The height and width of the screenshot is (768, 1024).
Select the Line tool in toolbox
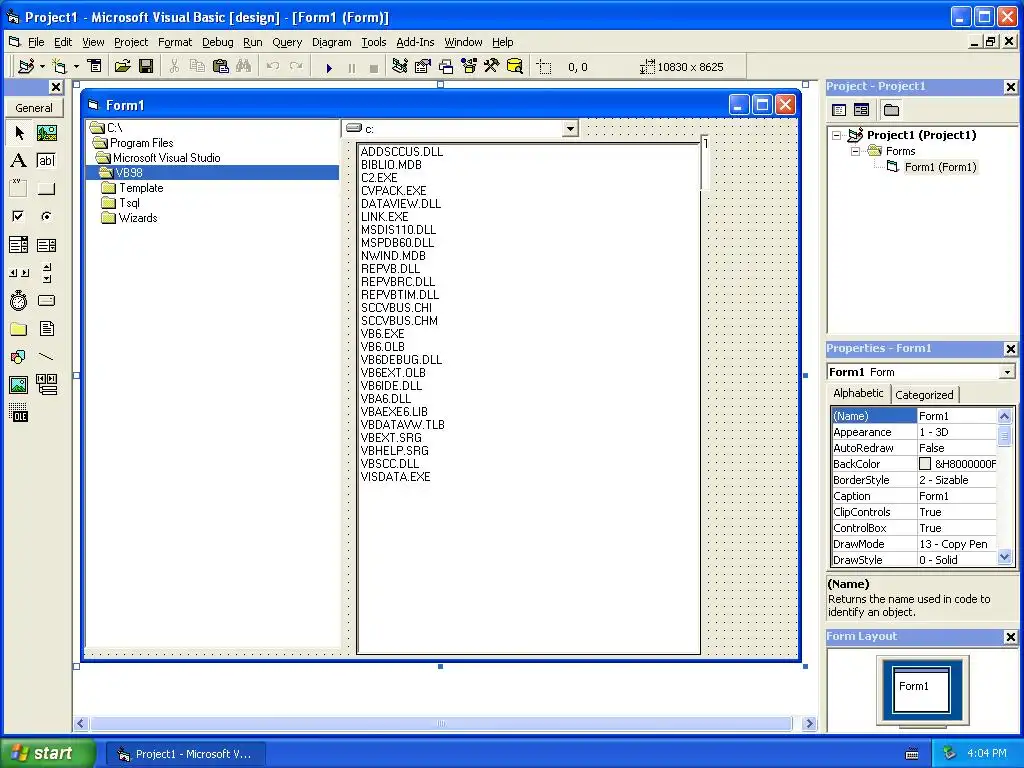46,357
